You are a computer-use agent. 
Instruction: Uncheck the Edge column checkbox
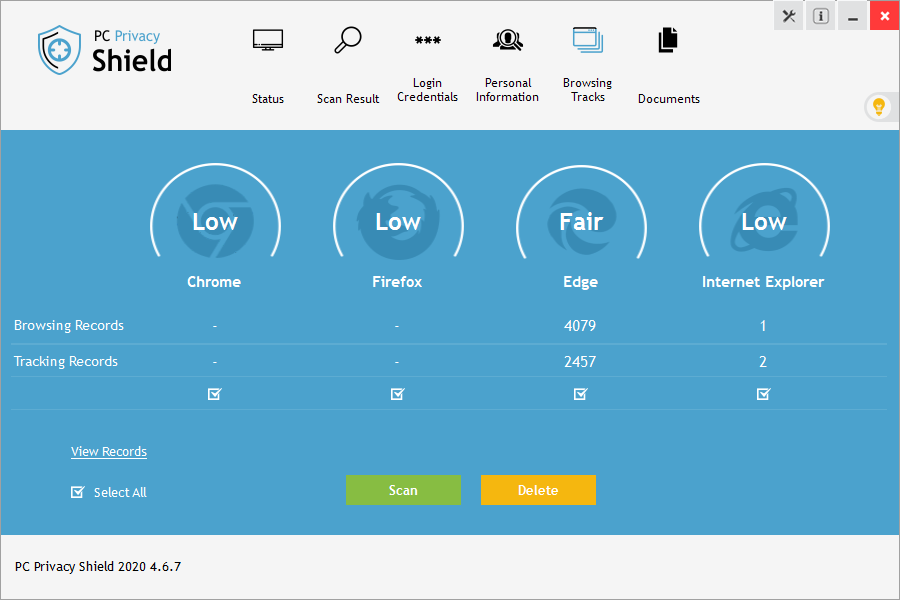click(580, 394)
